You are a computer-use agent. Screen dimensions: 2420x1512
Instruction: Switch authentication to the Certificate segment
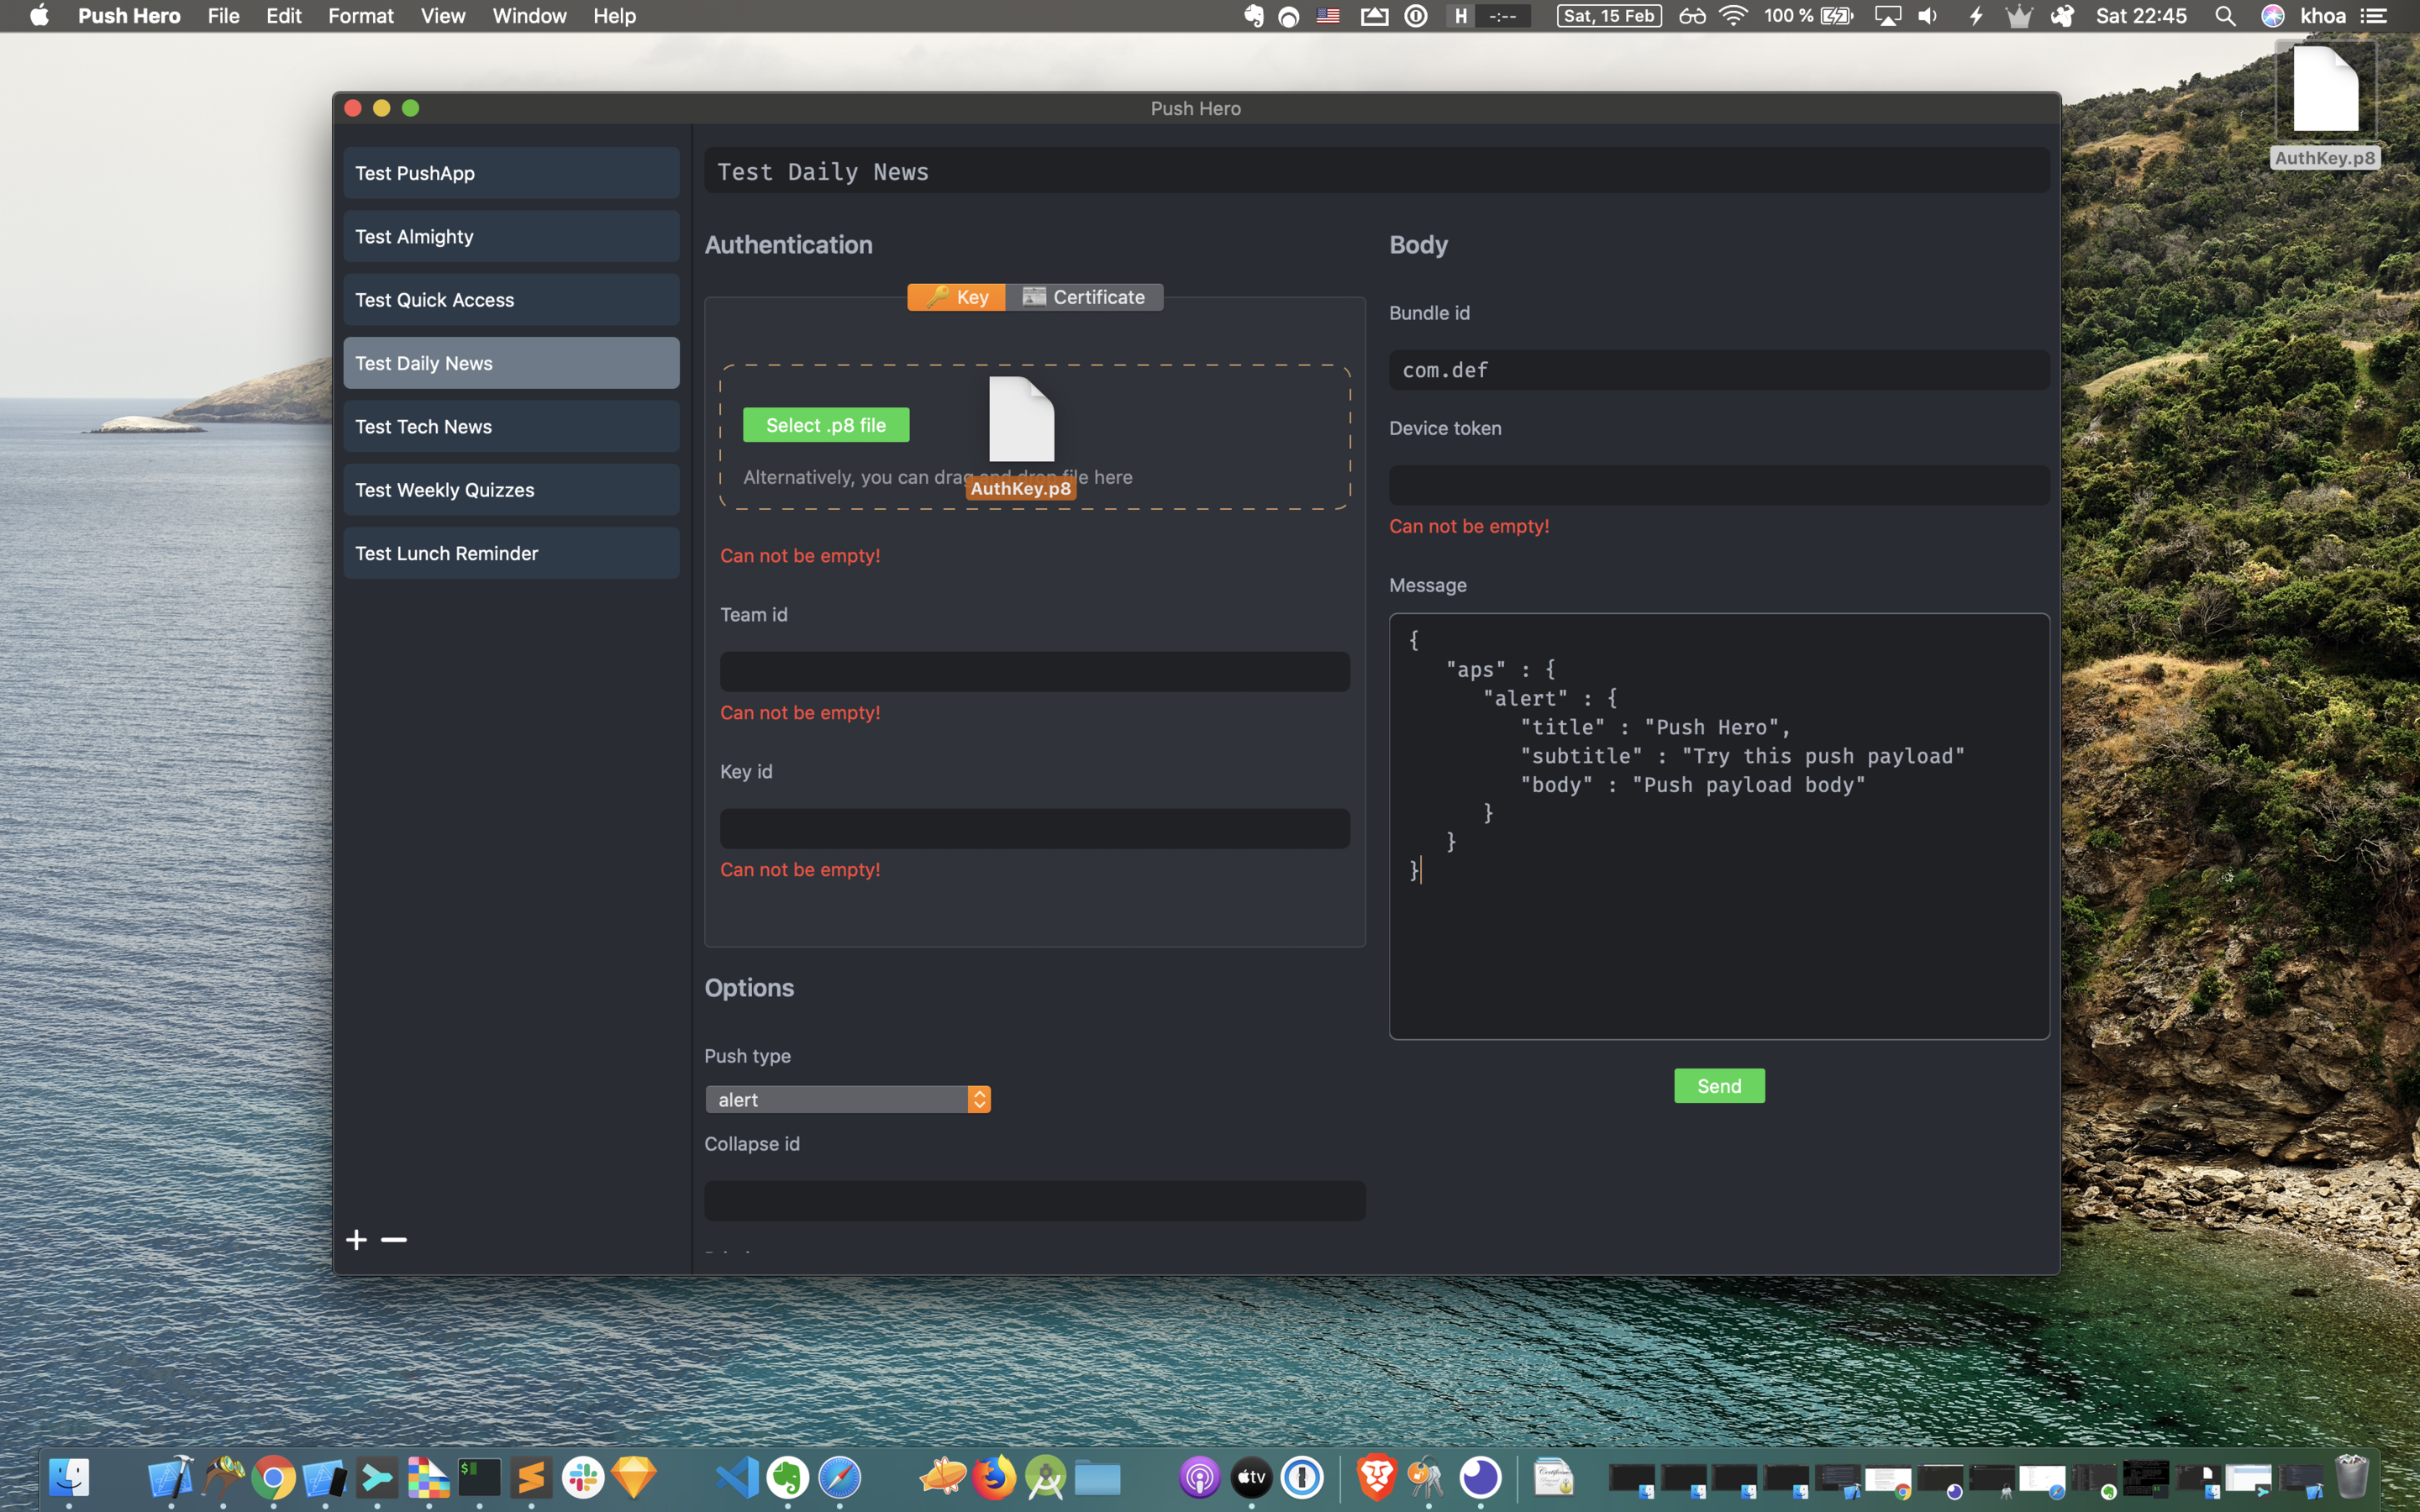[1084, 297]
